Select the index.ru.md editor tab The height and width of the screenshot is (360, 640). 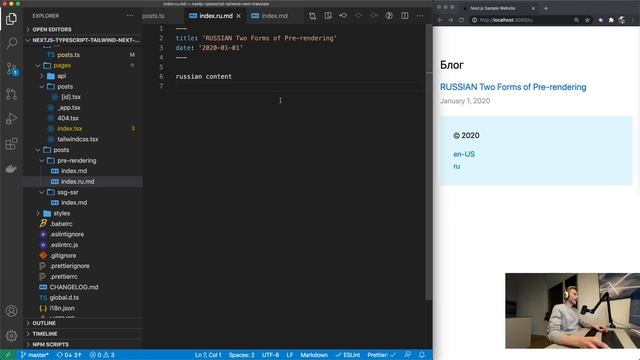pos(216,16)
